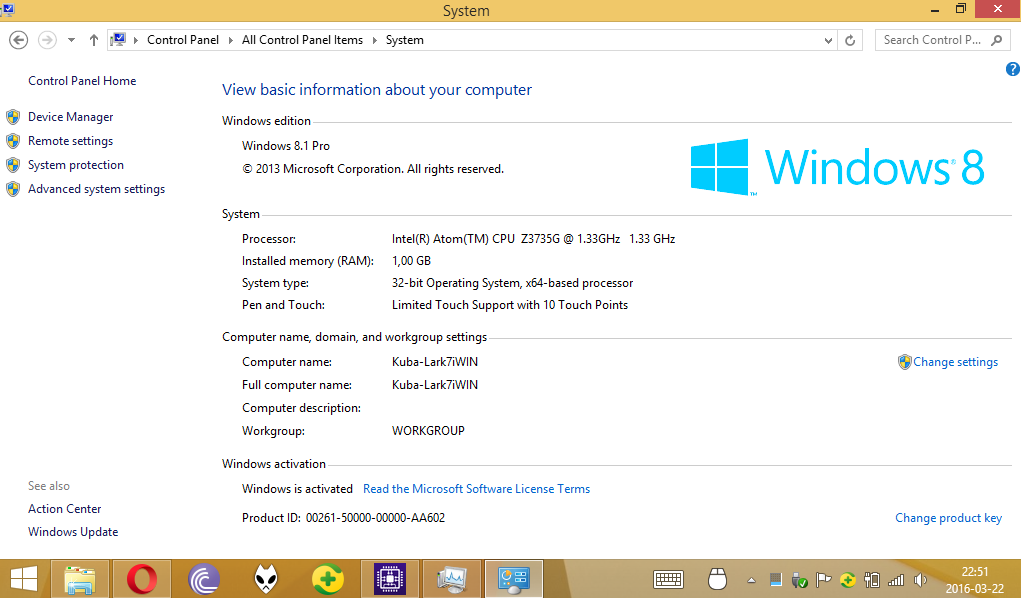The width and height of the screenshot is (1021, 598).
Task: Go up one level with Up arrow
Action: click(x=94, y=40)
